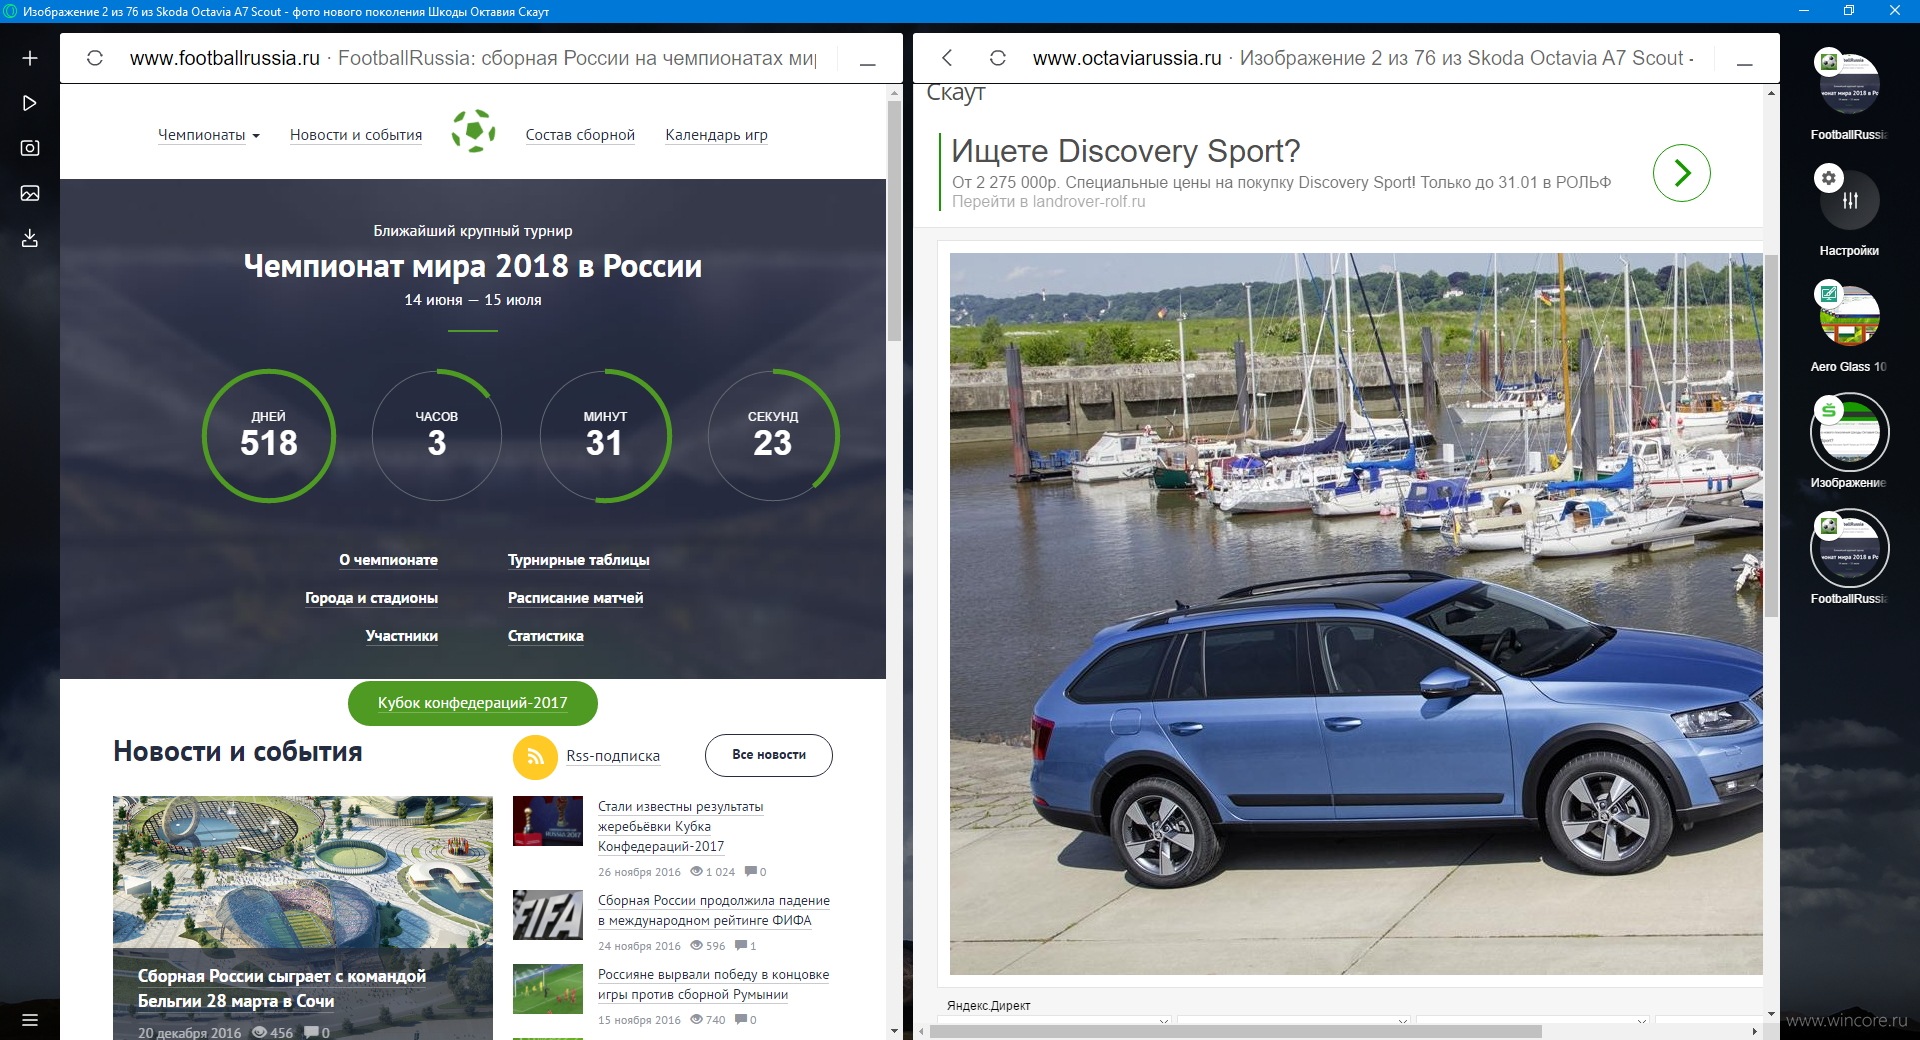Open a new tab with plus icon
Image resolution: width=1920 pixels, height=1040 pixels.
tap(30, 58)
